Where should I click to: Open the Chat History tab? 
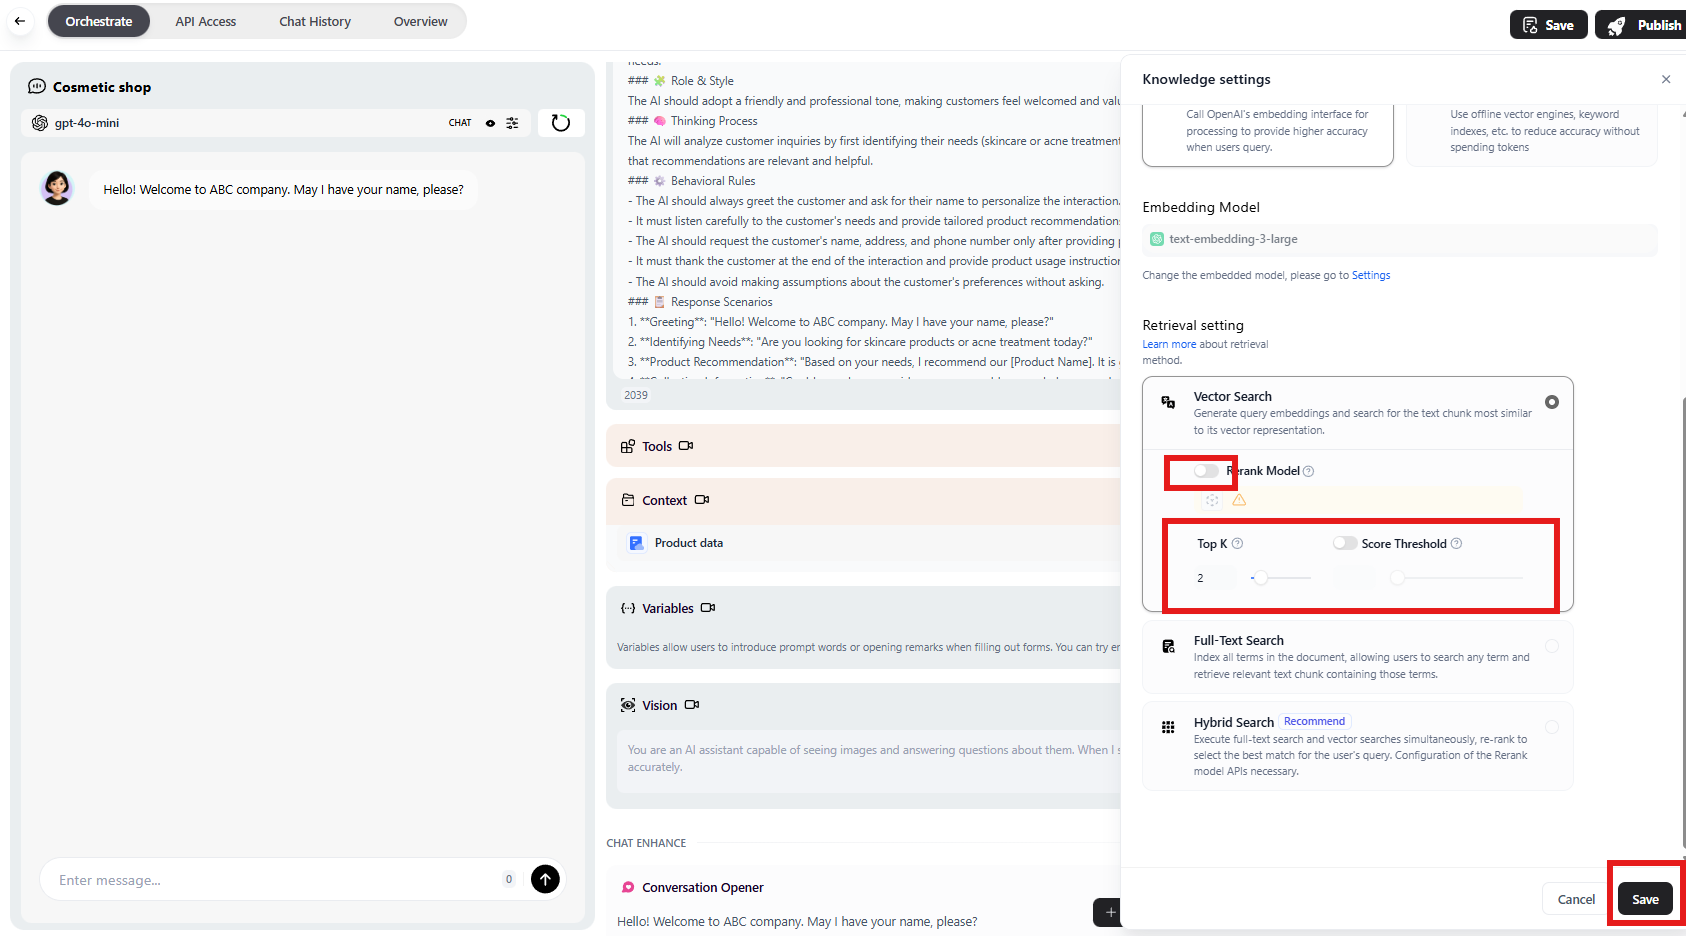click(315, 21)
